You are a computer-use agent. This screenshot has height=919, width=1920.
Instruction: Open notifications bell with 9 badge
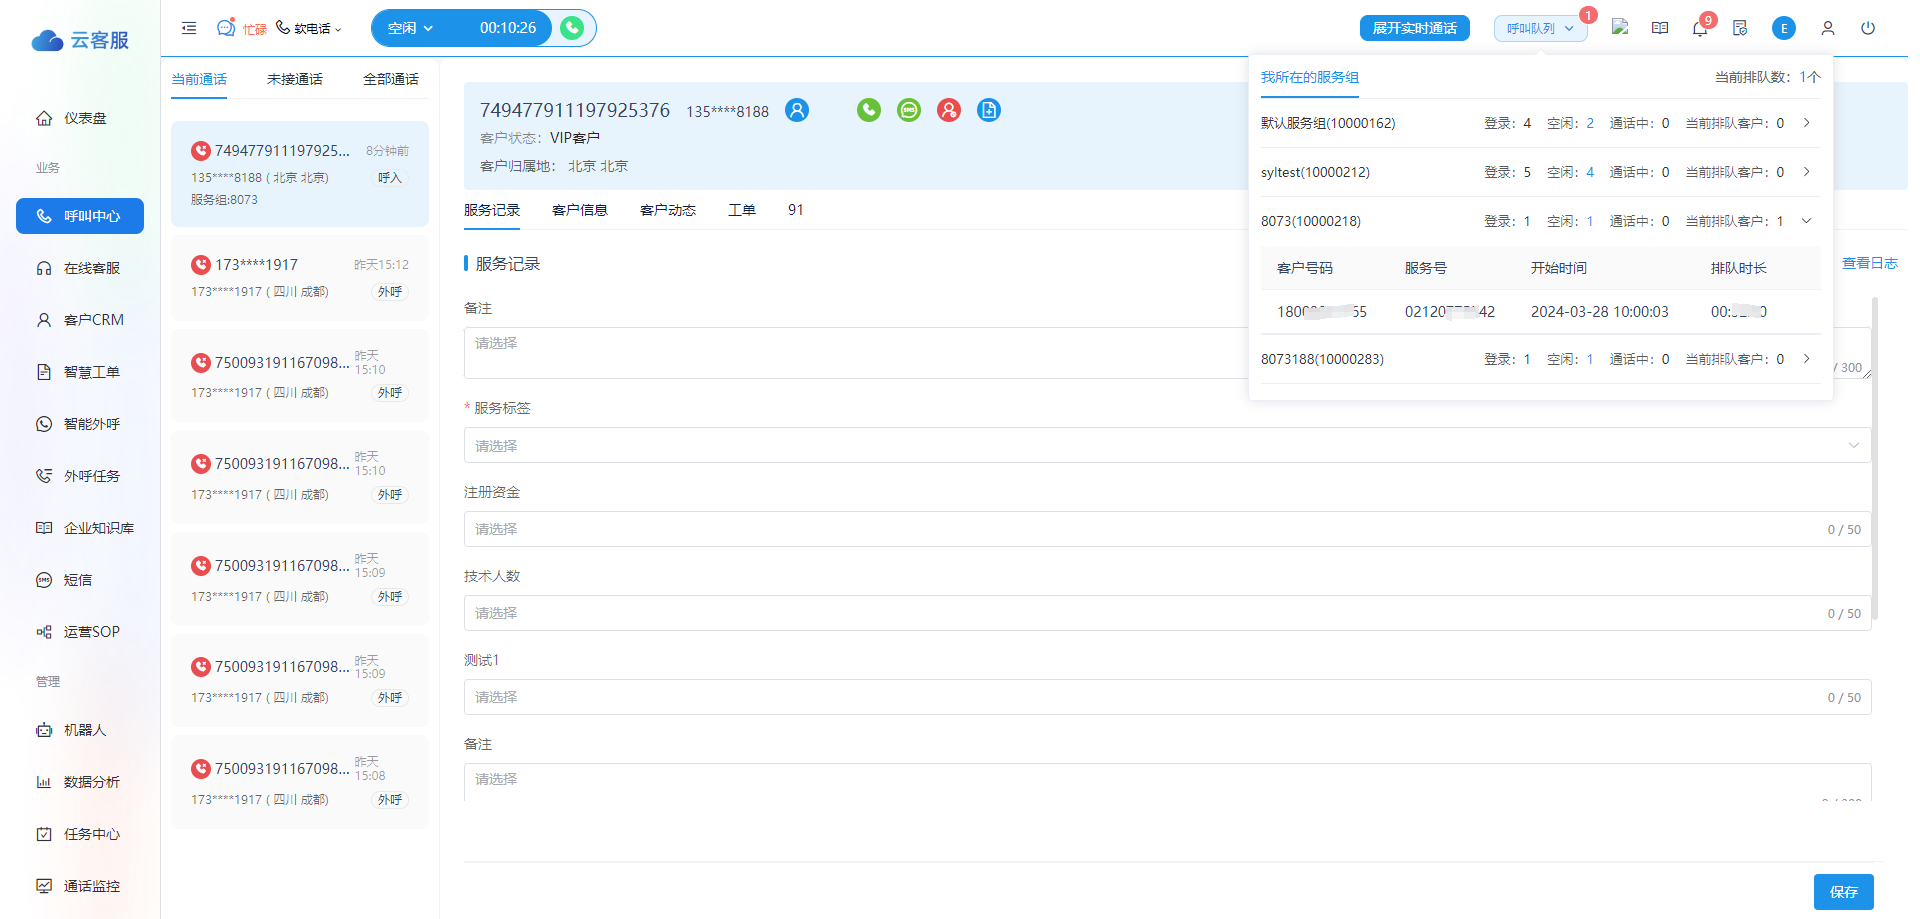pos(1700,28)
